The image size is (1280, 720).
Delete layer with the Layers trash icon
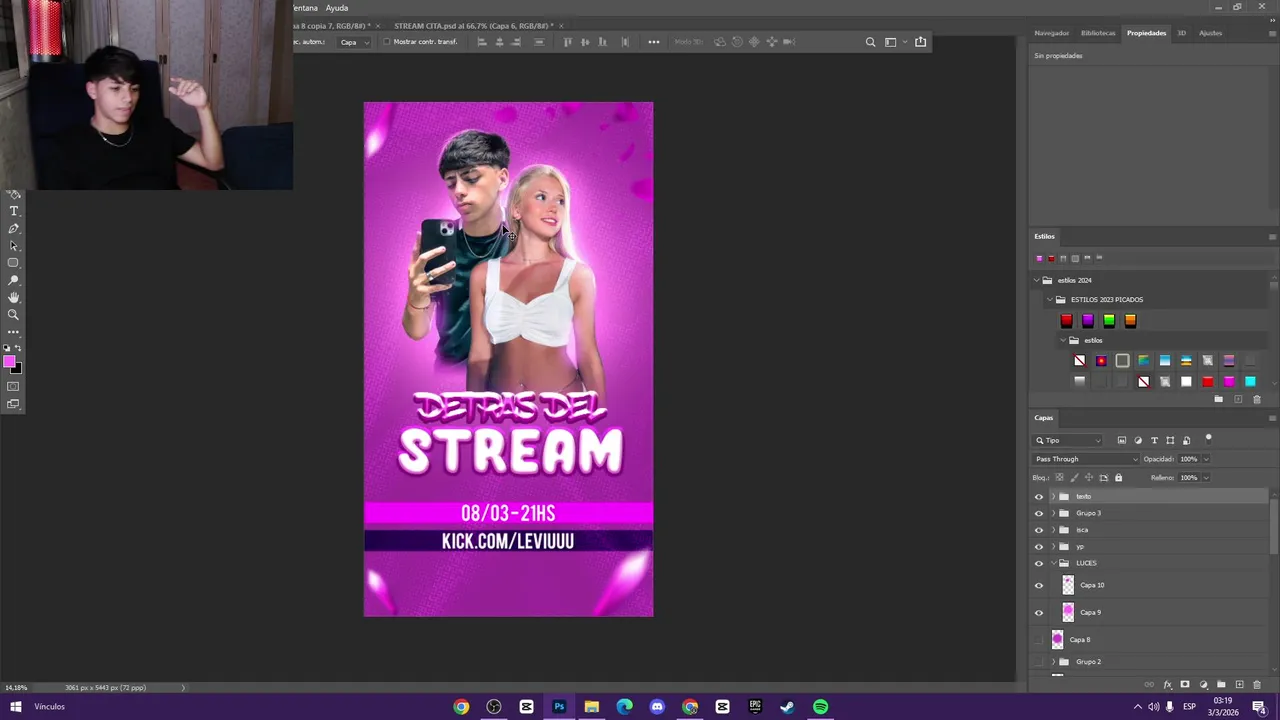click(1257, 685)
